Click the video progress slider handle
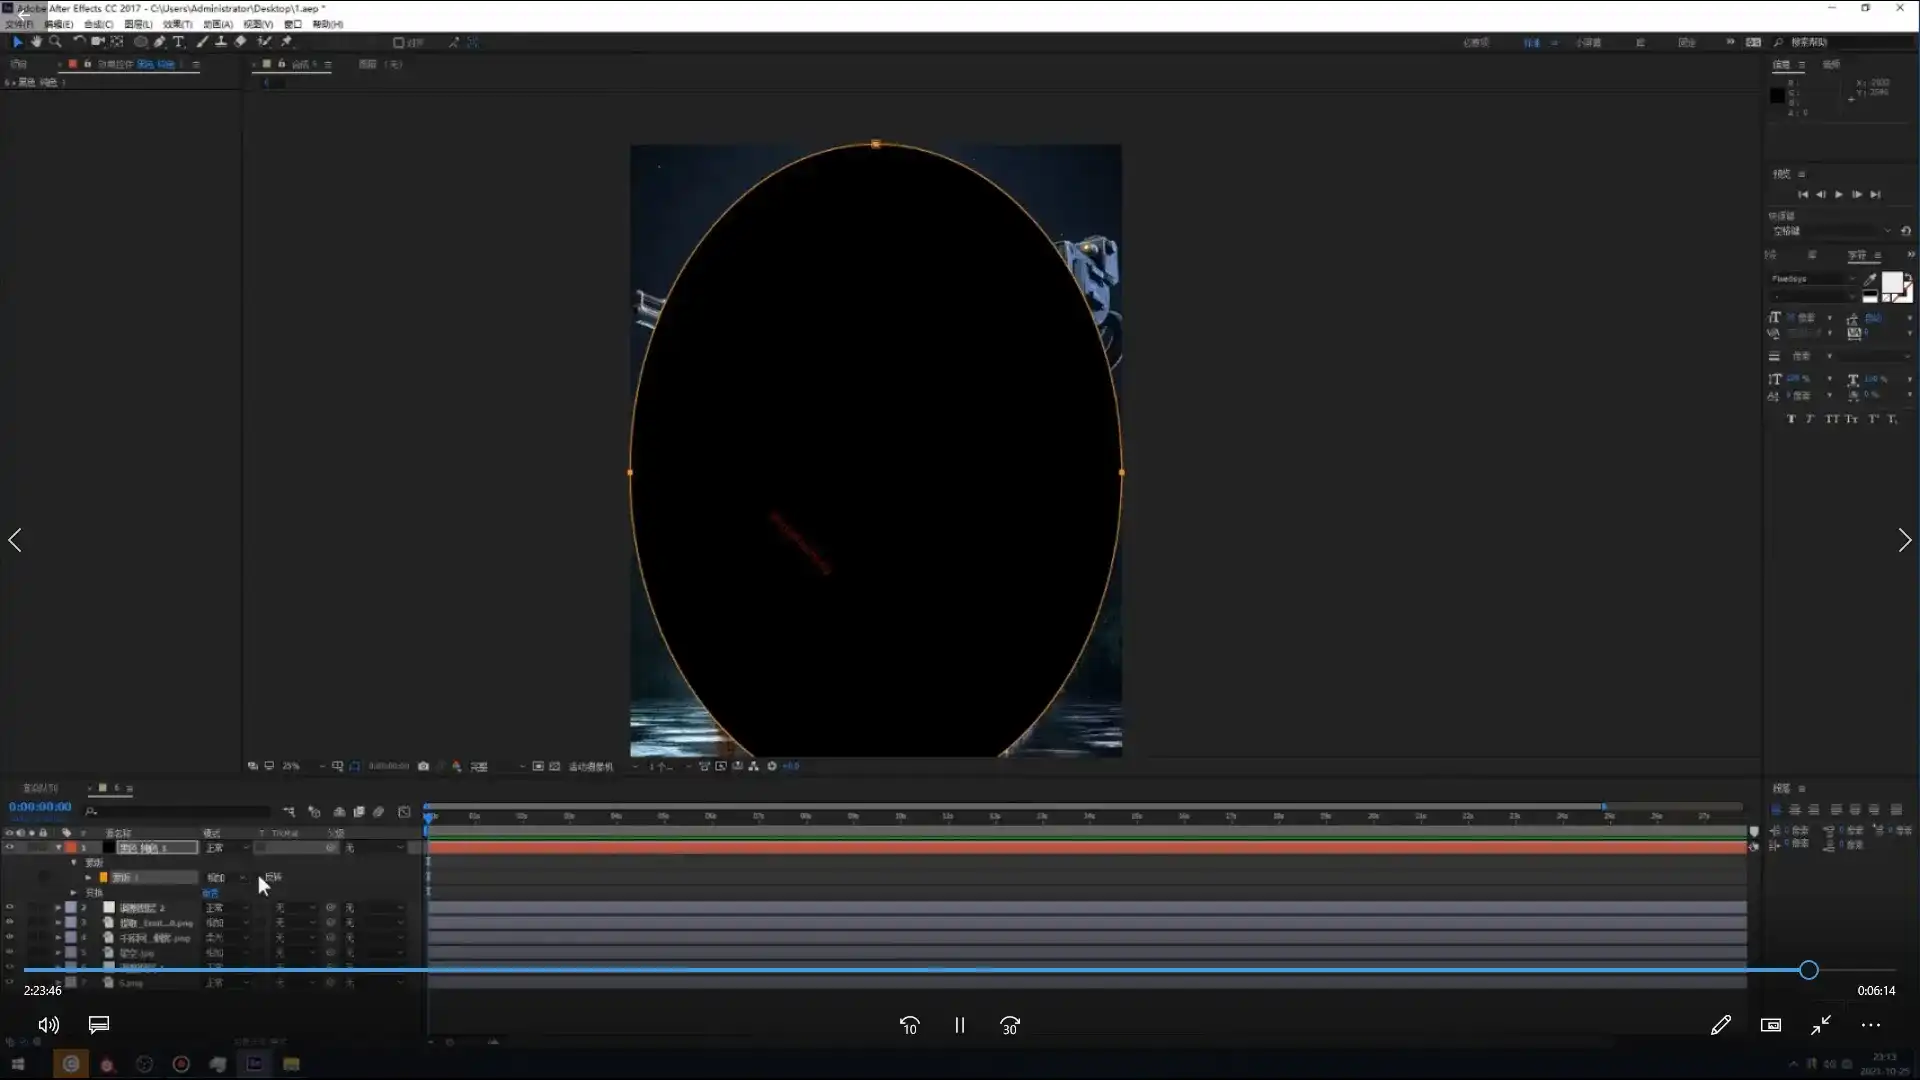This screenshot has width=1920, height=1080. [1808, 970]
